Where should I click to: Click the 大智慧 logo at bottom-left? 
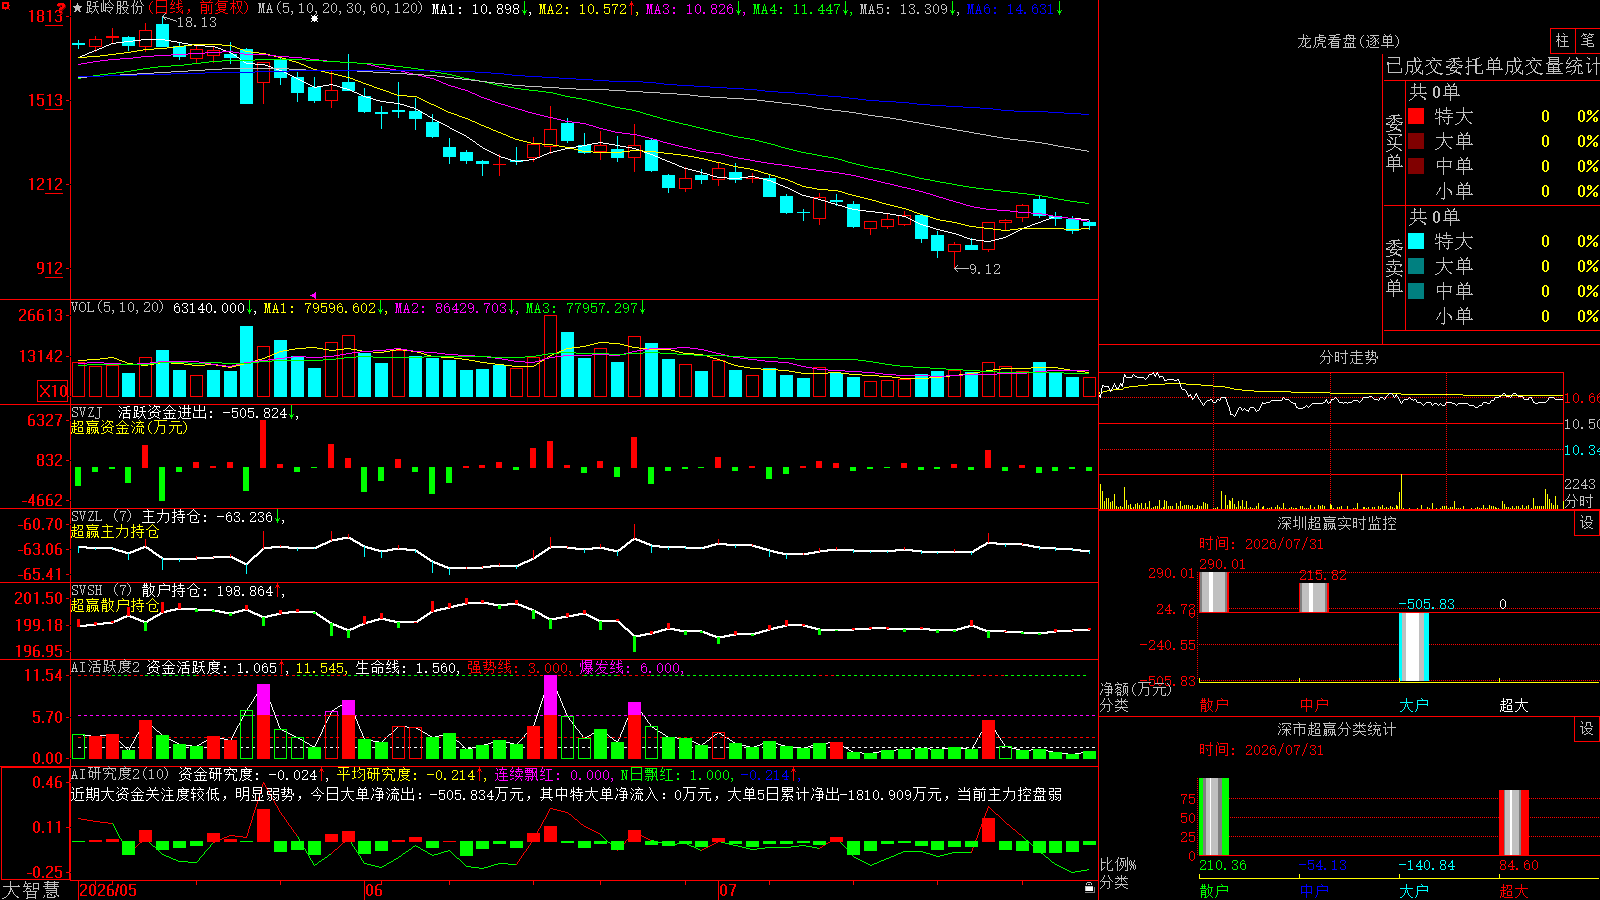point(31,889)
